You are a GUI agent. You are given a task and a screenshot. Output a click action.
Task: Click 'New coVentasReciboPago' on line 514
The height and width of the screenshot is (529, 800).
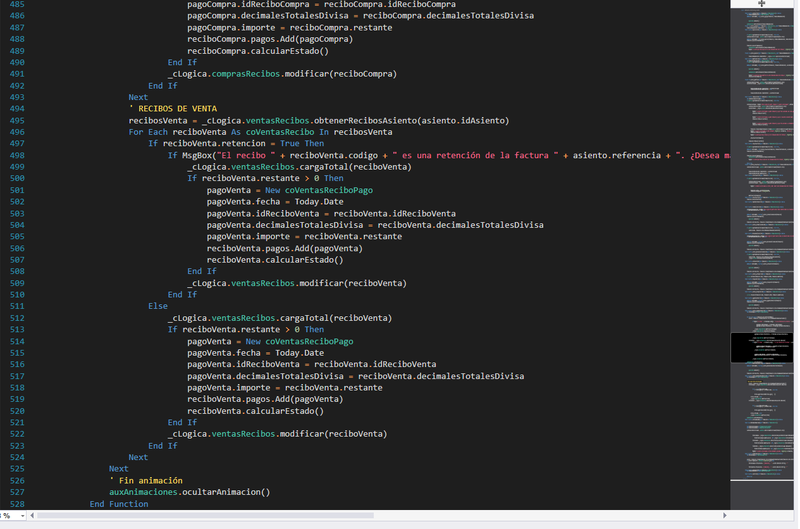[299, 342]
